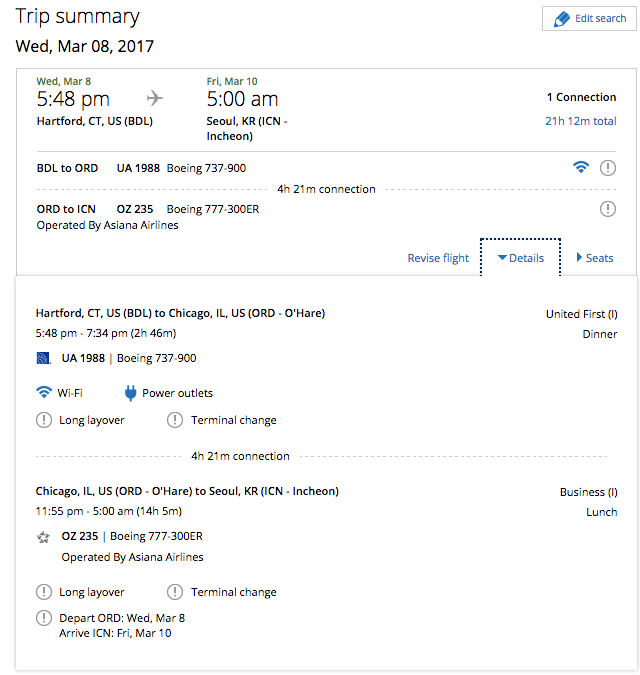Click '5:48 pm - 7:34 pm (2h 46m)' text
The width and height of the screenshot is (640, 675).
(106, 333)
